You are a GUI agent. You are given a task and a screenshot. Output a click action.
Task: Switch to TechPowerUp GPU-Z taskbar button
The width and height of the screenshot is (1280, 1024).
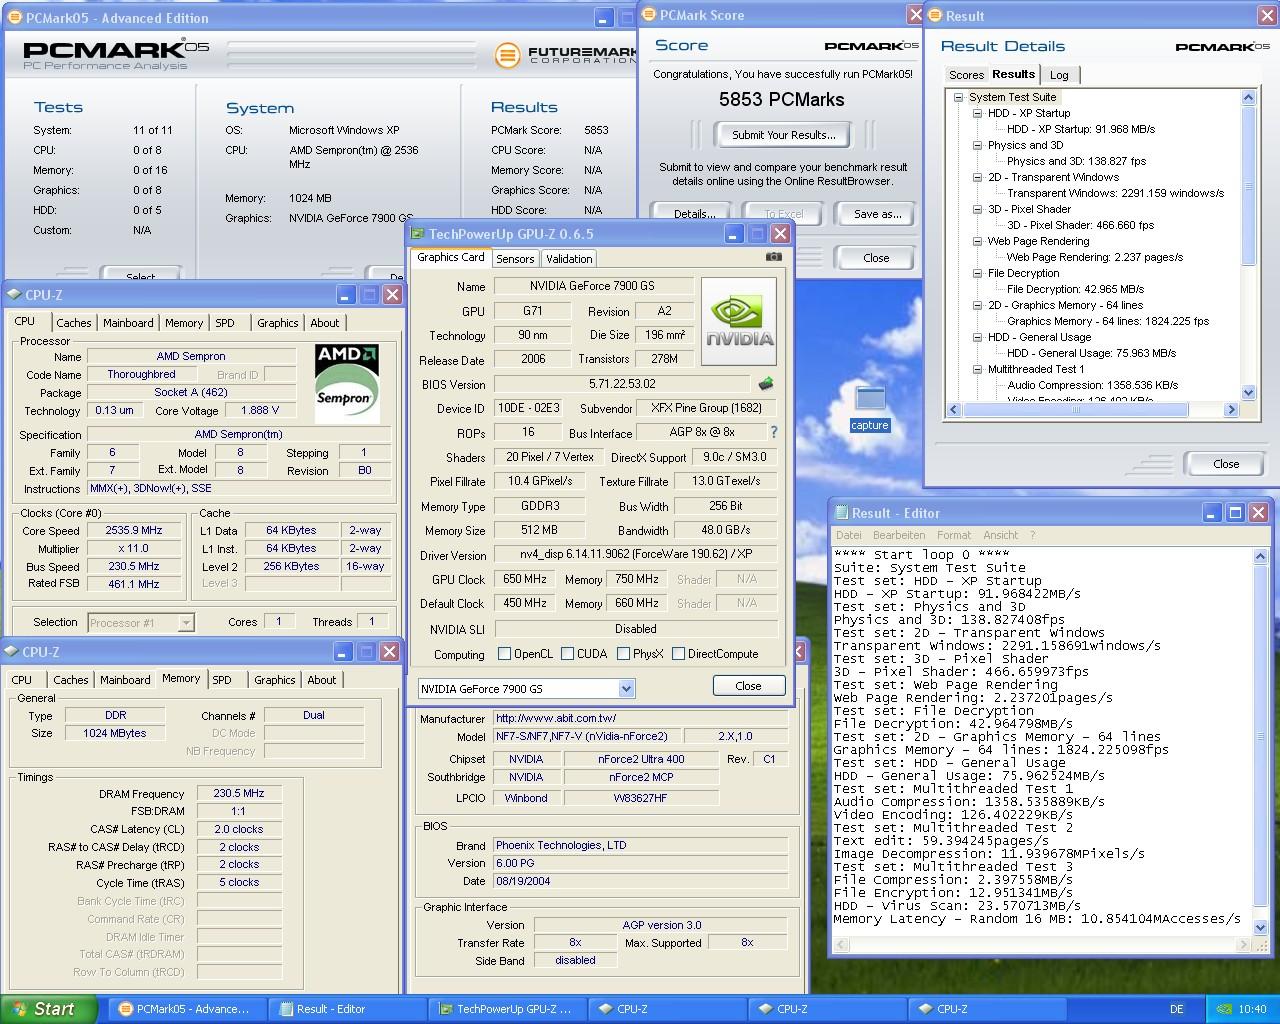(x=505, y=1009)
